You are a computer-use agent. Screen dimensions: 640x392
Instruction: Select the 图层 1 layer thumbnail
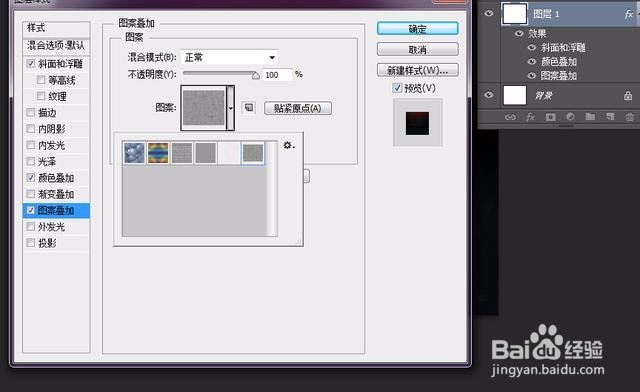515,14
